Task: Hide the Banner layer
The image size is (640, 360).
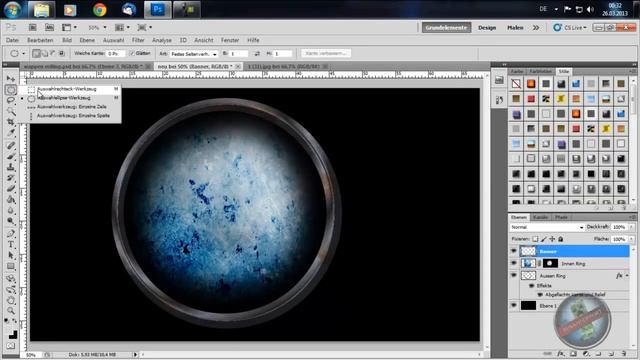Action: [x=514, y=251]
